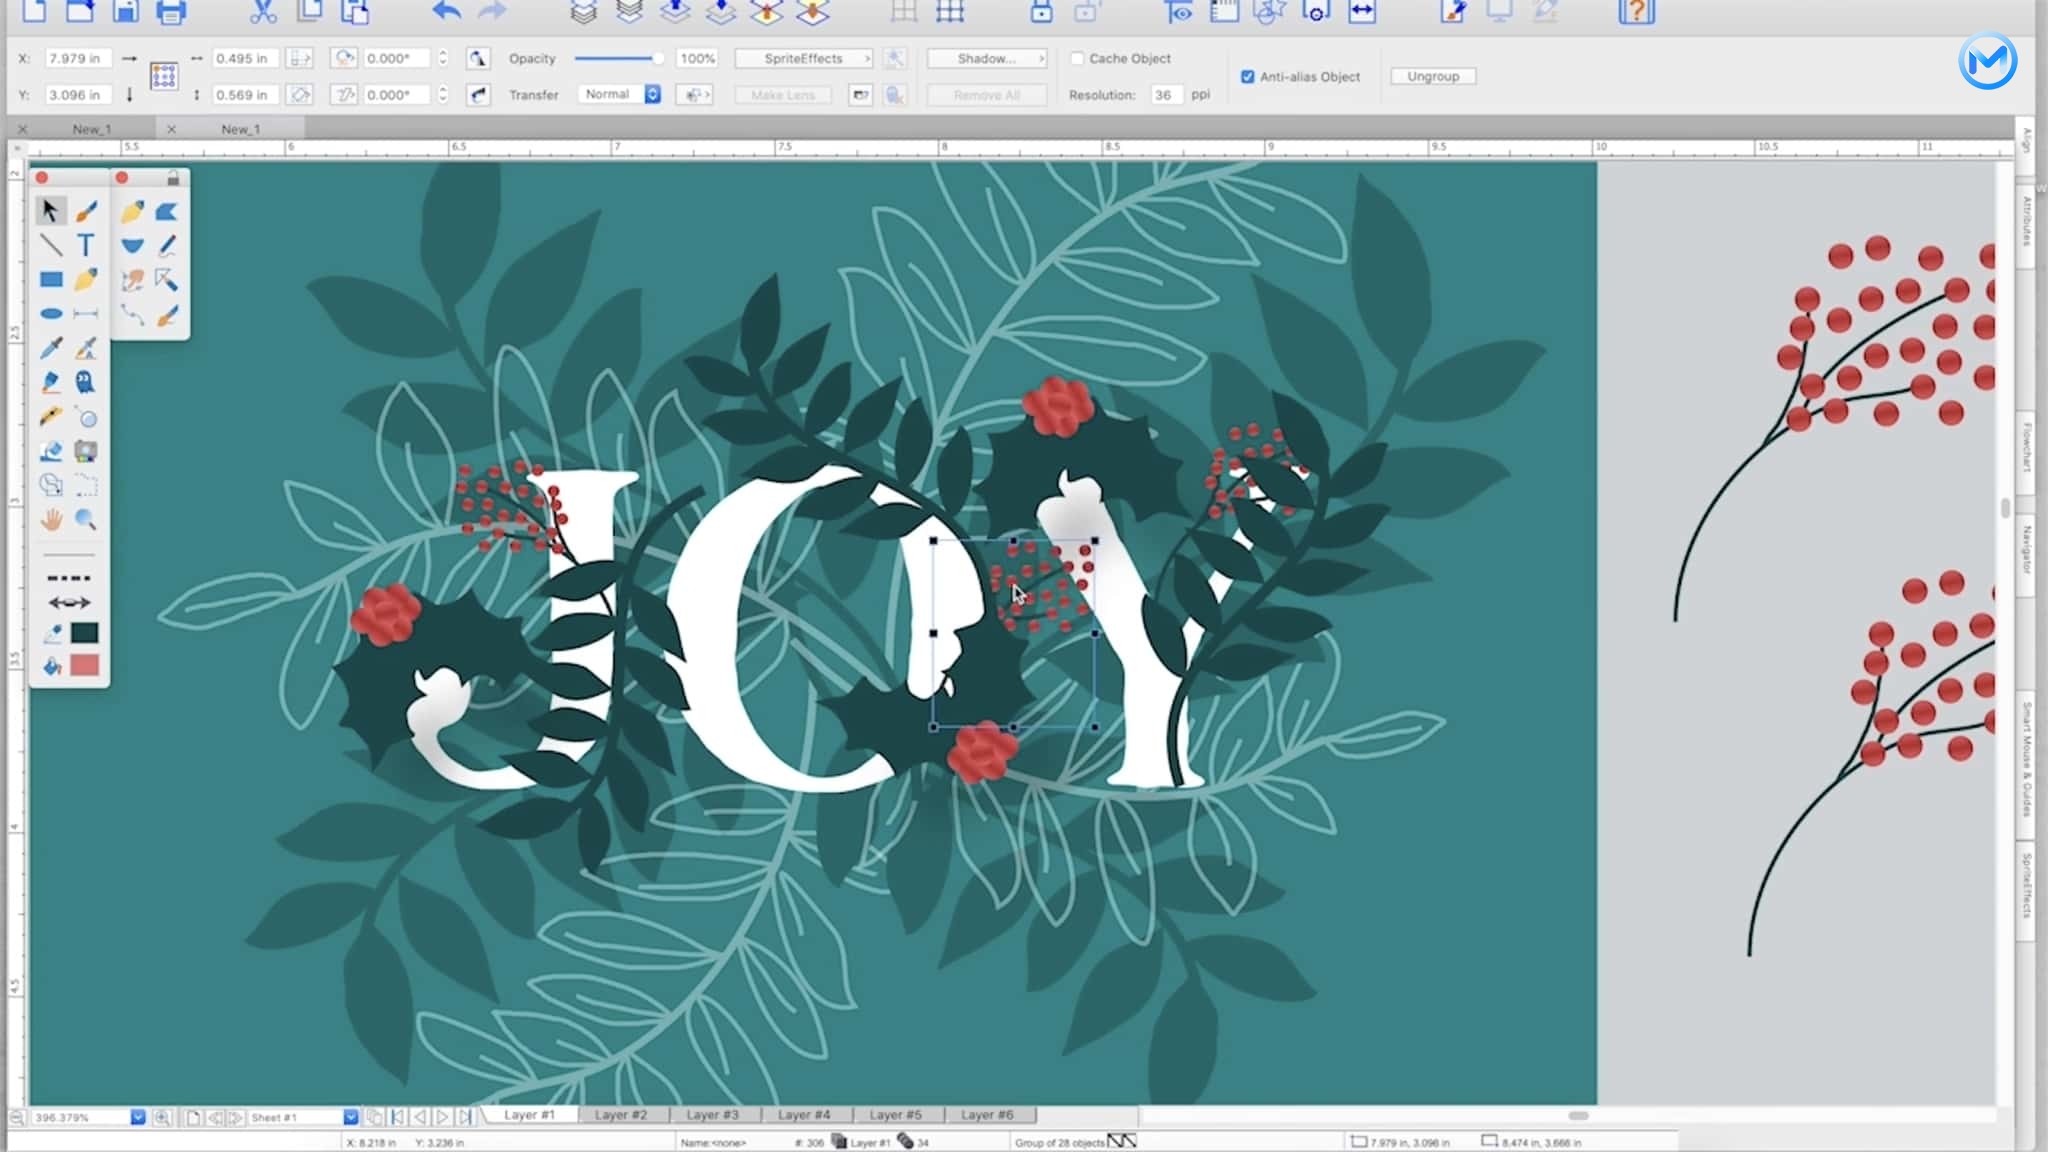The image size is (2048, 1152).
Task: Disable the Anti-alias Object checkbox
Action: pos(1249,76)
